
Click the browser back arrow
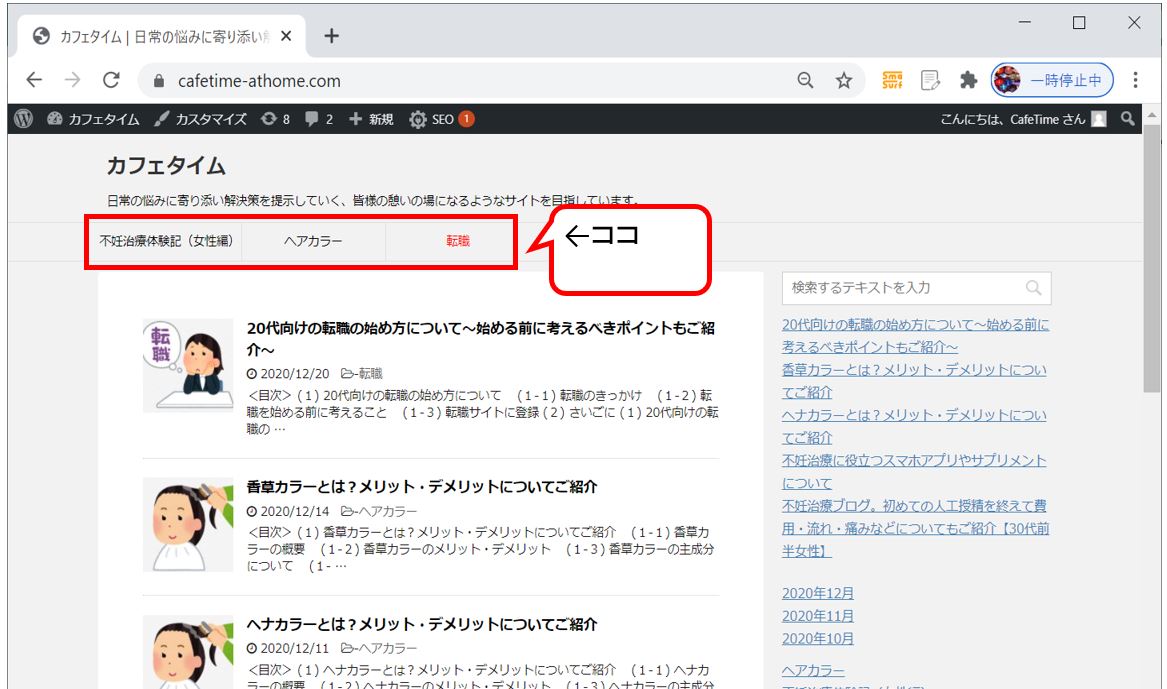point(34,81)
